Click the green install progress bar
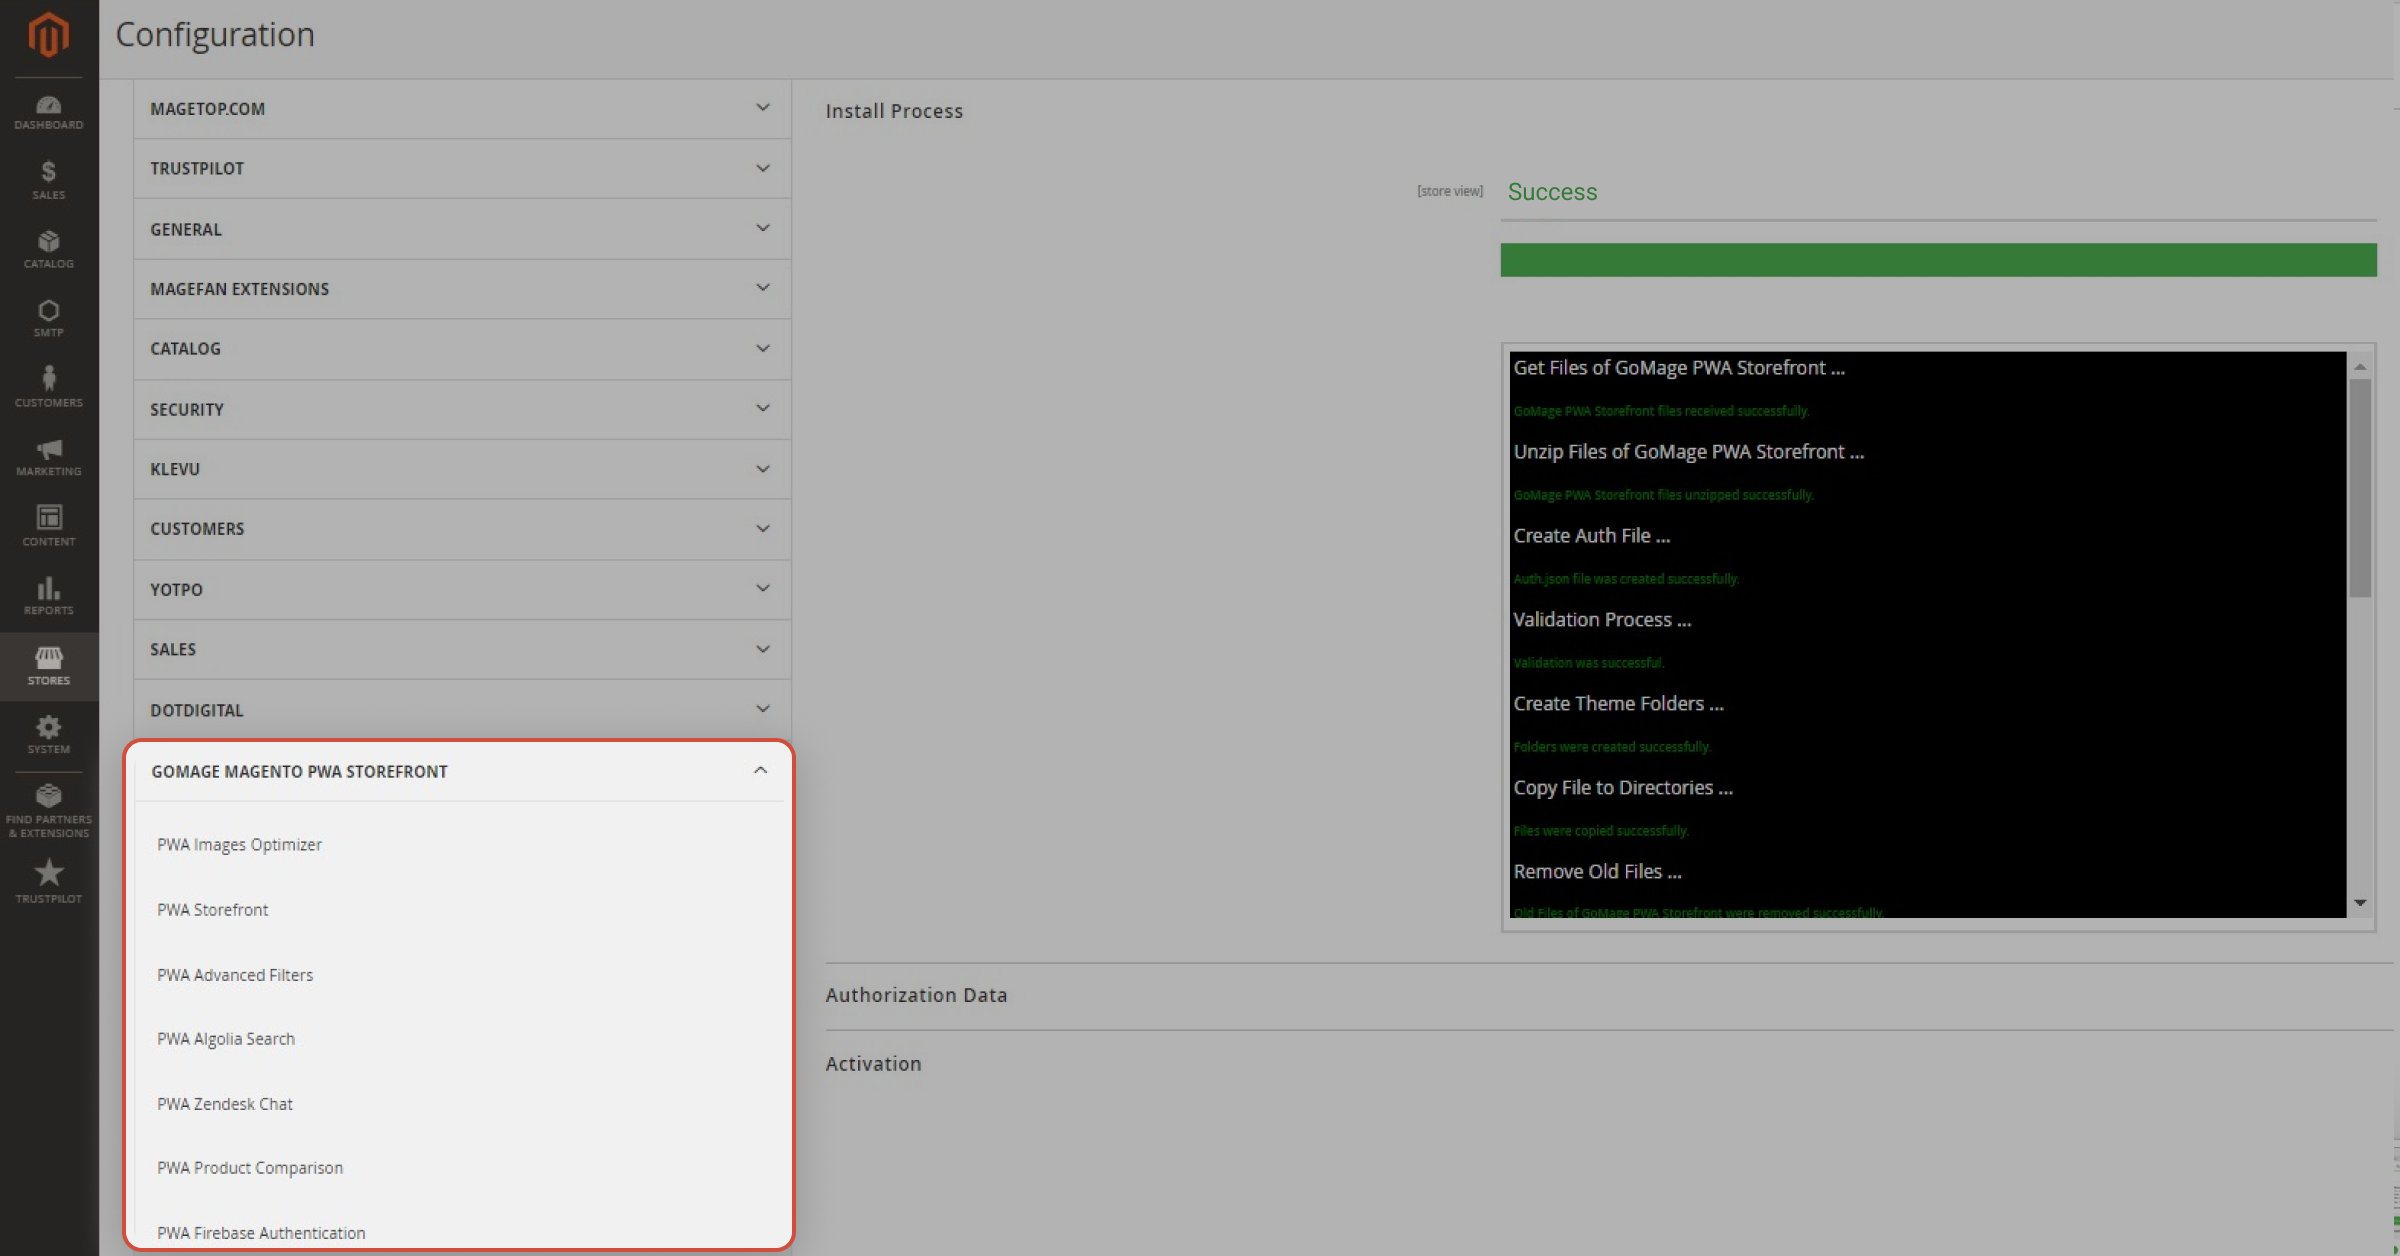The image size is (2400, 1256). 1938,260
